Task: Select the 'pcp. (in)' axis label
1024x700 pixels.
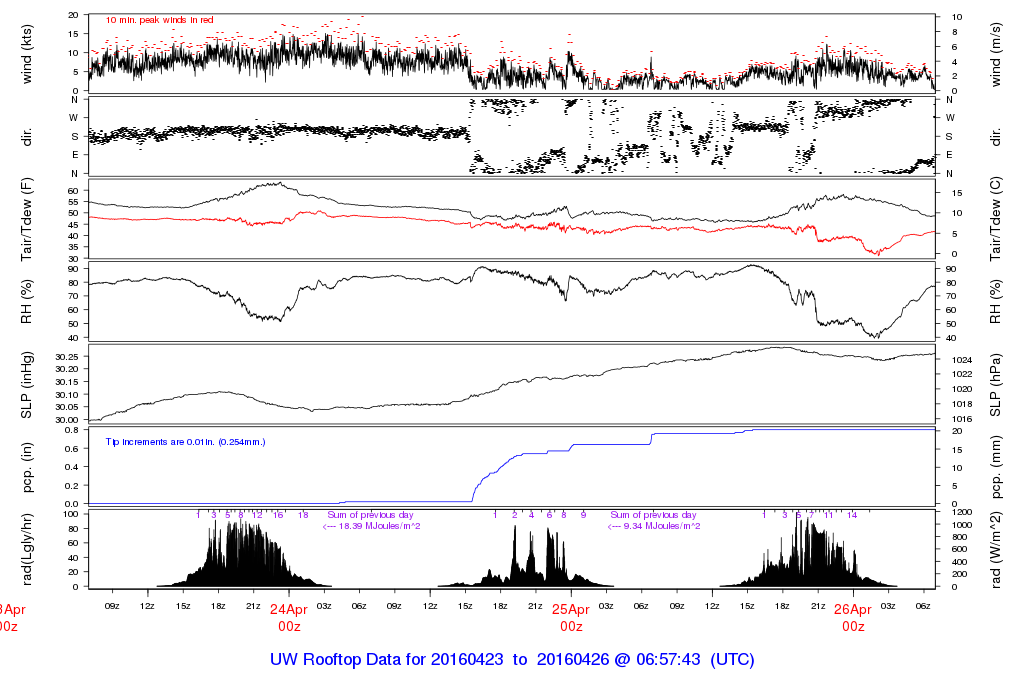Action: 27,468
